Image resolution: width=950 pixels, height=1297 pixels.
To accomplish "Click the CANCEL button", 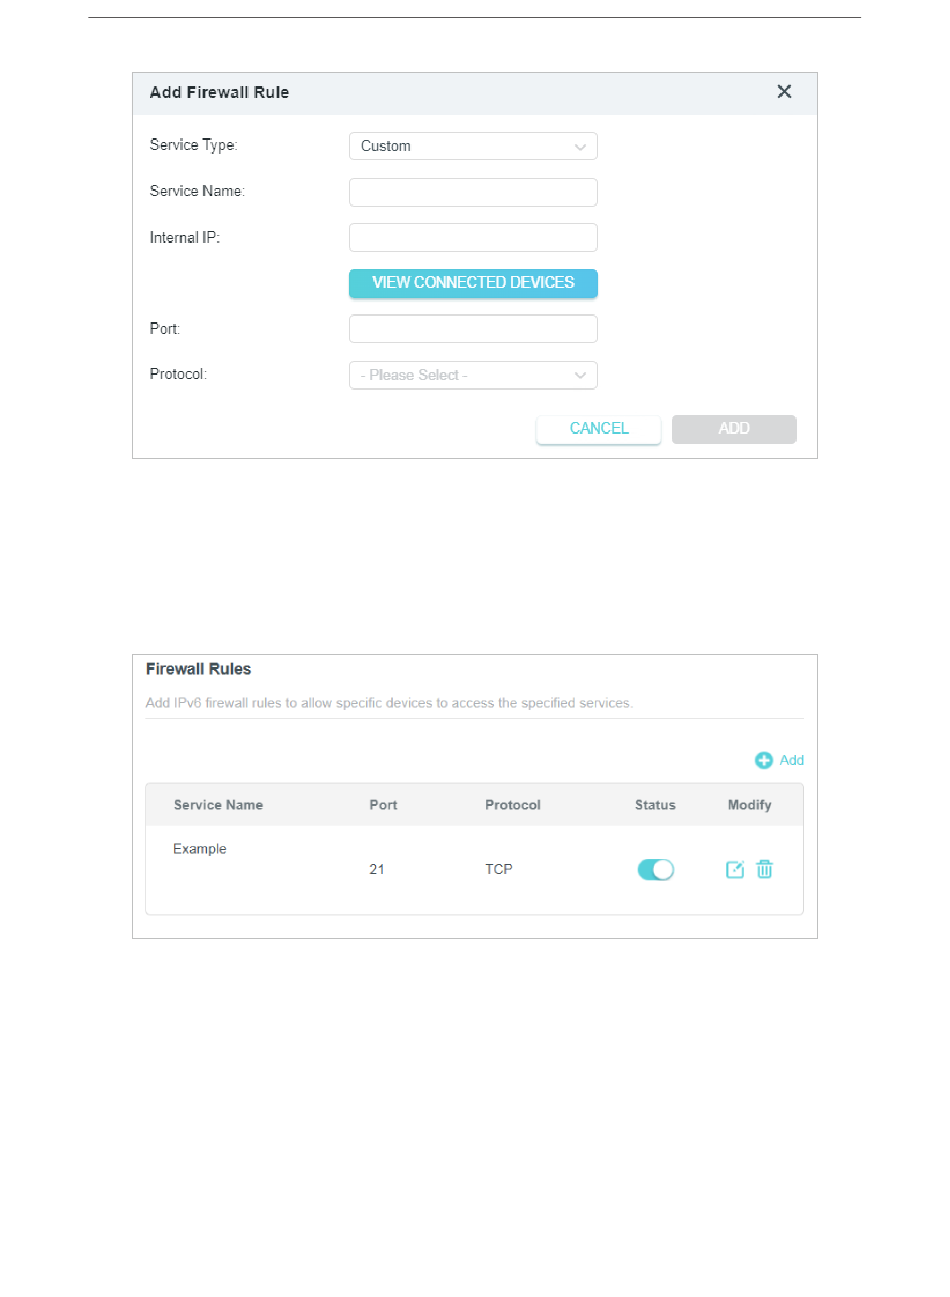I will click(599, 429).
